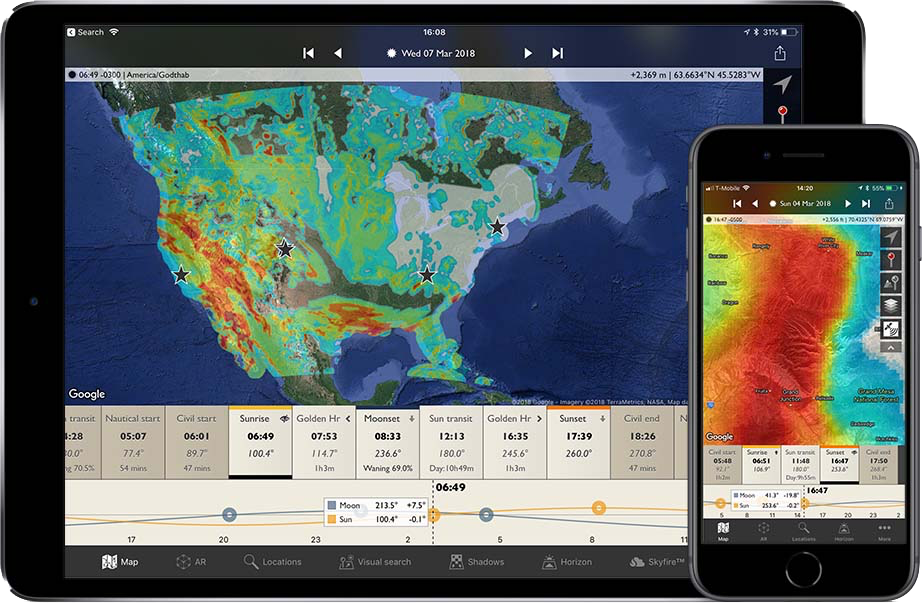Tap iPhone current location arrow icon
This screenshot has height=606, width=922.
891,237
